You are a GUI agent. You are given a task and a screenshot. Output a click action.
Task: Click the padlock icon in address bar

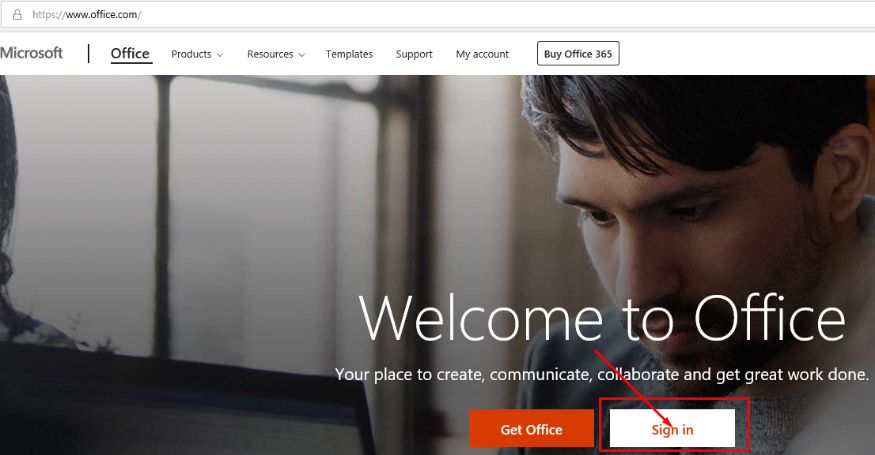click(17, 15)
